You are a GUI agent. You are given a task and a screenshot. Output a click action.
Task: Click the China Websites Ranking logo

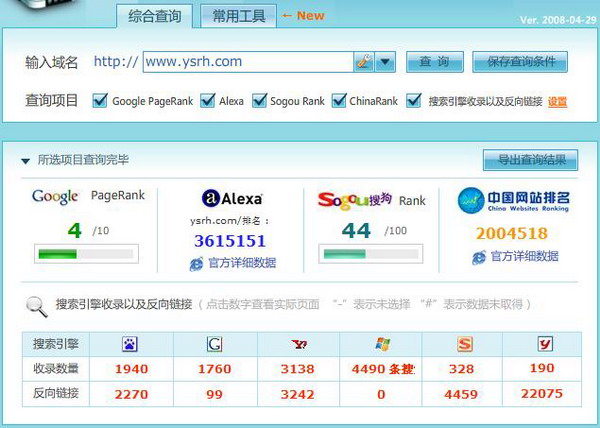[x=513, y=200]
